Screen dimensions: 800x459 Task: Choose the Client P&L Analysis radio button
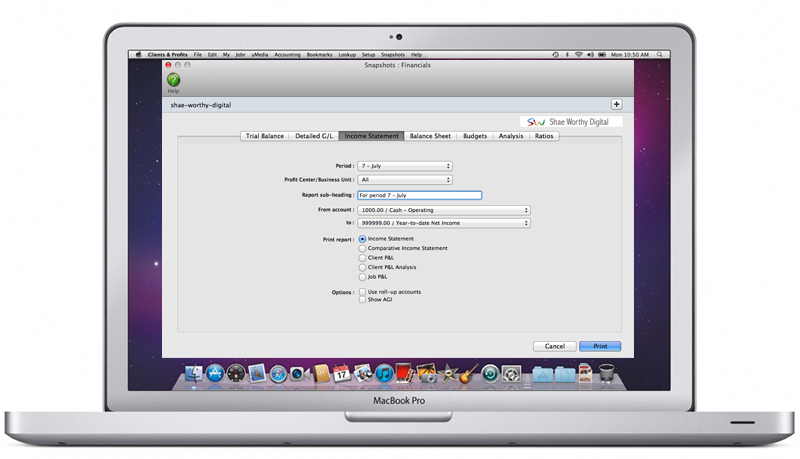pos(362,267)
